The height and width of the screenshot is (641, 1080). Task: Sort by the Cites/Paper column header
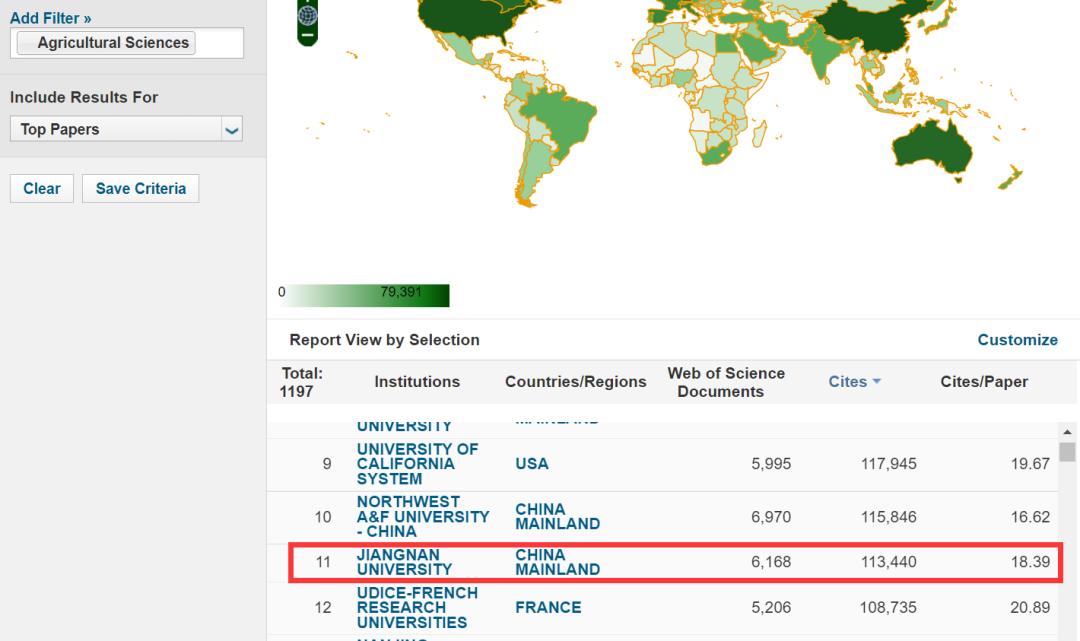984,382
